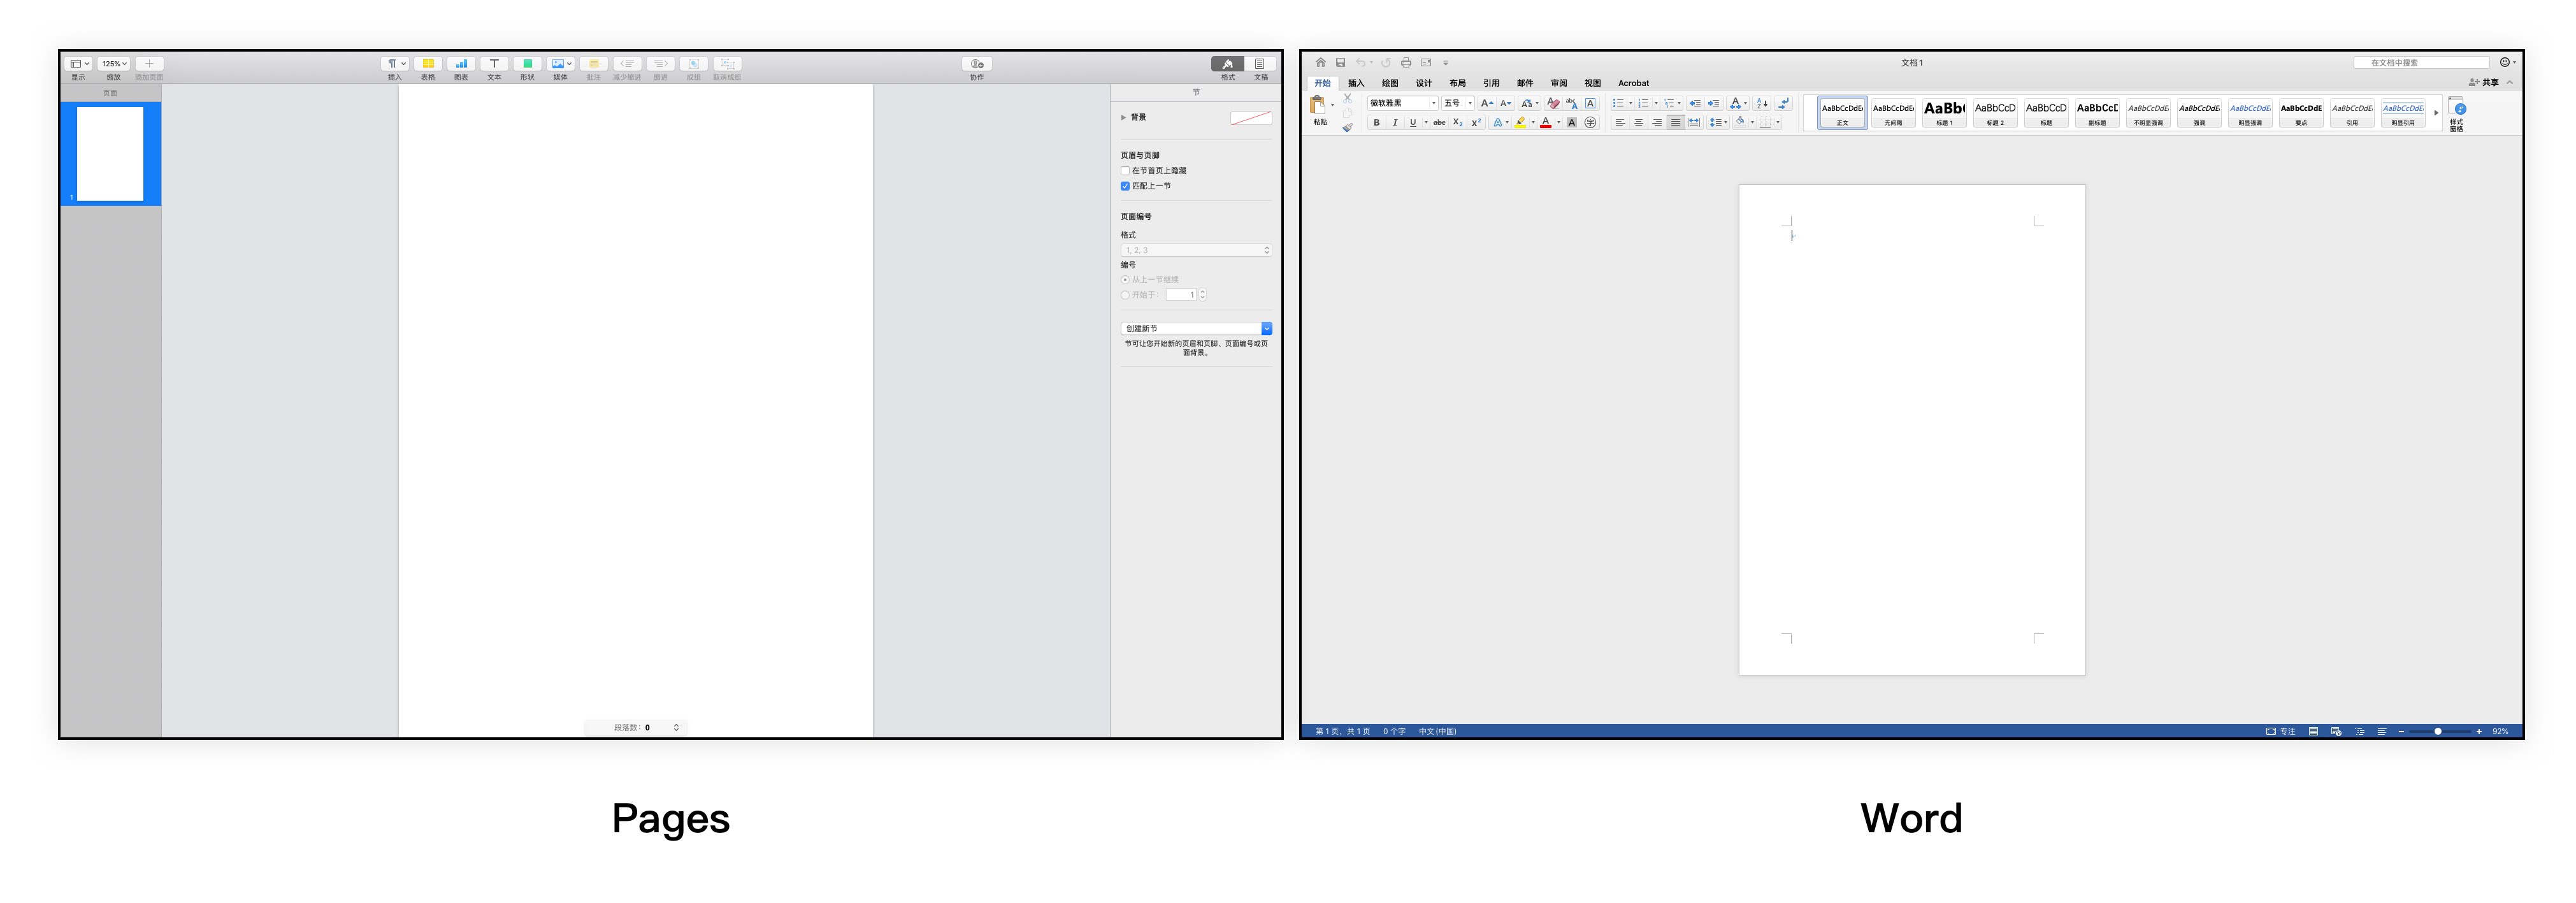
Task: Enable 在节首页上隐藏 checkbox
Action: point(1125,171)
